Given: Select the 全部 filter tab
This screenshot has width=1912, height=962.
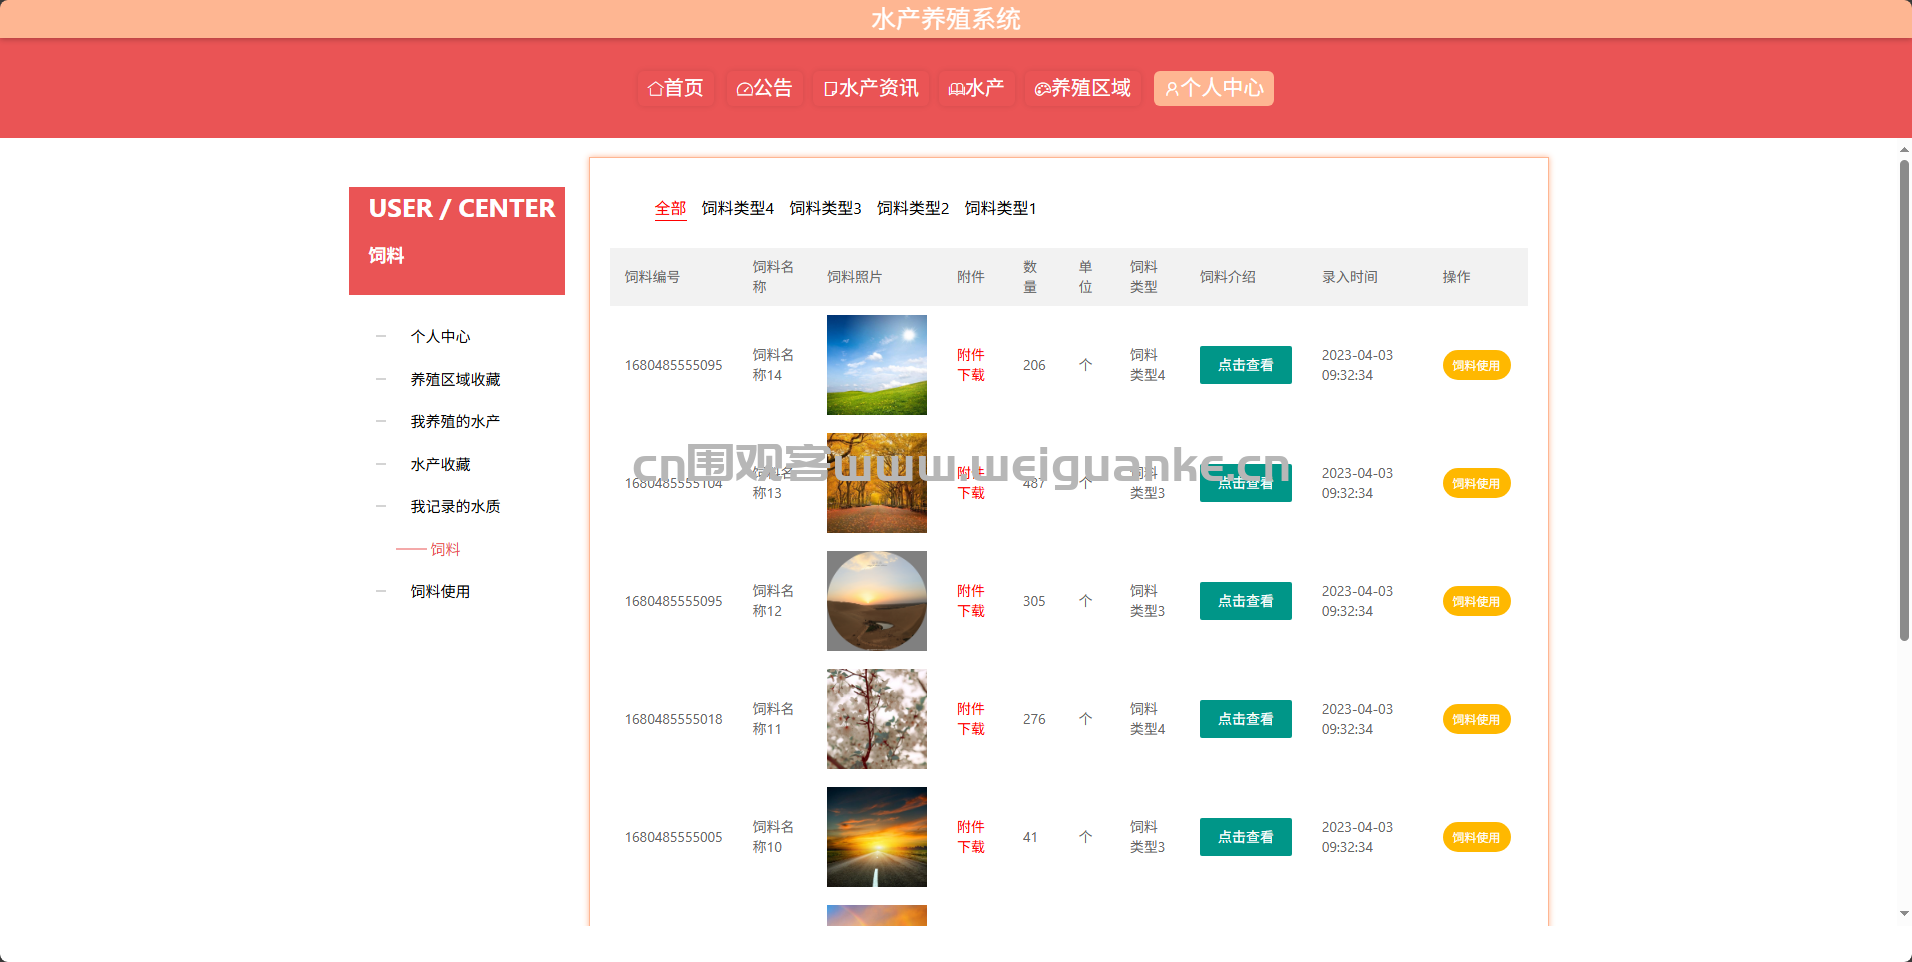Looking at the screenshot, I should click(671, 208).
